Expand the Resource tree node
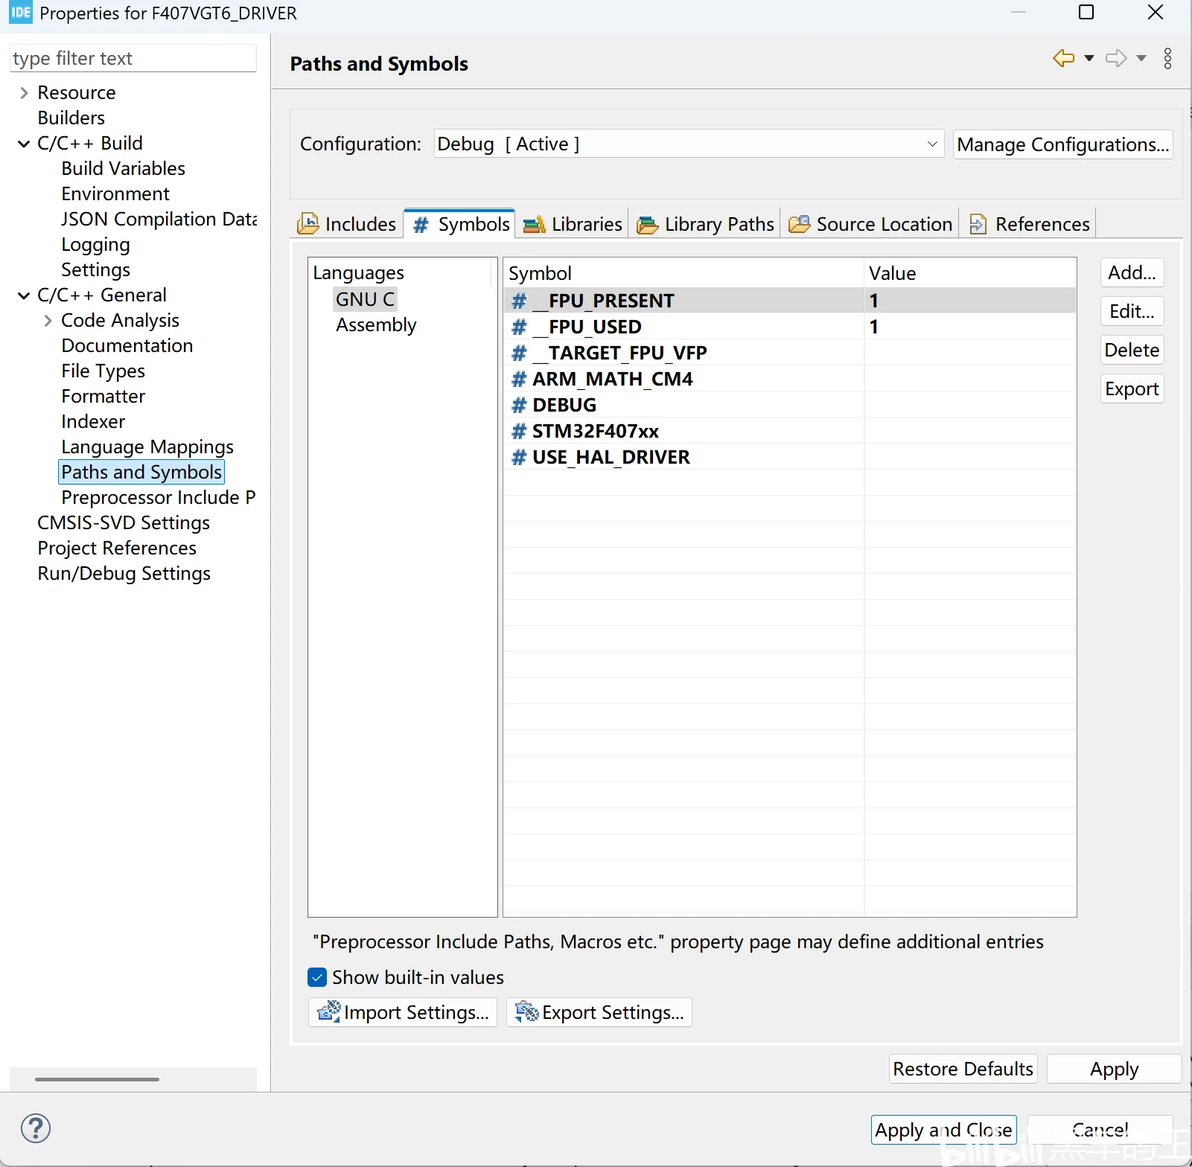The width and height of the screenshot is (1192, 1167). pos(24,93)
